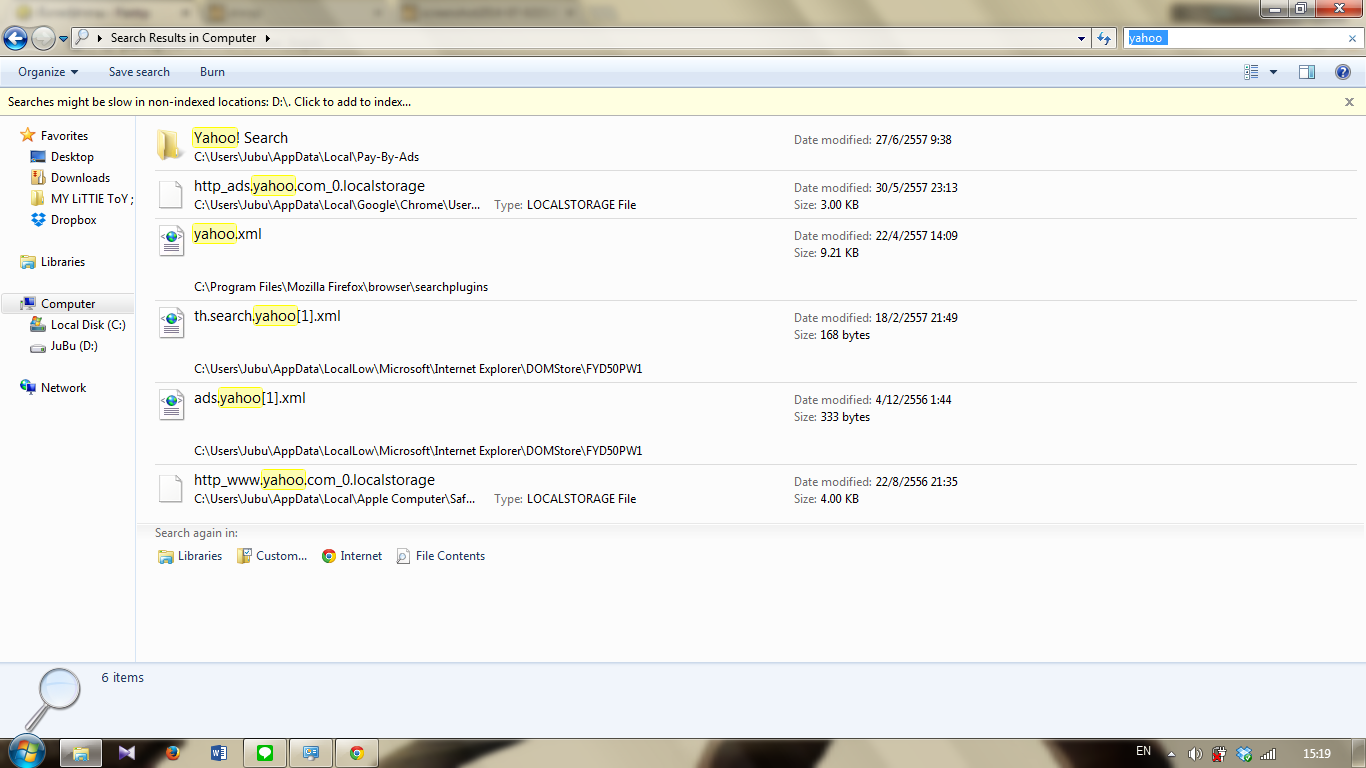1366x768 pixels.
Task: Click the http_ads.yahoo.com_0.localstorage file name
Action: (x=309, y=186)
